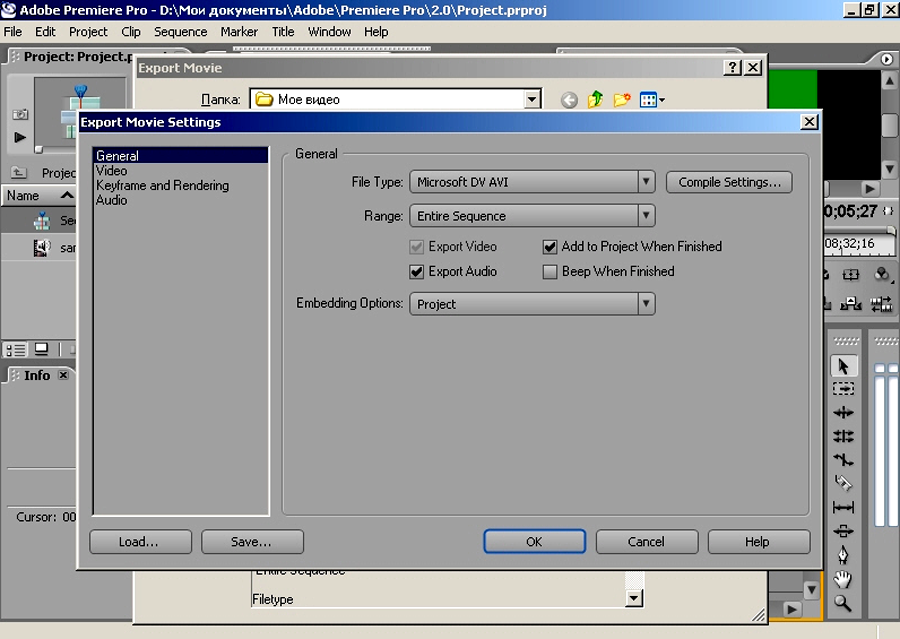Click the Save button
Screen dimensions: 900x639
click(252, 541)
